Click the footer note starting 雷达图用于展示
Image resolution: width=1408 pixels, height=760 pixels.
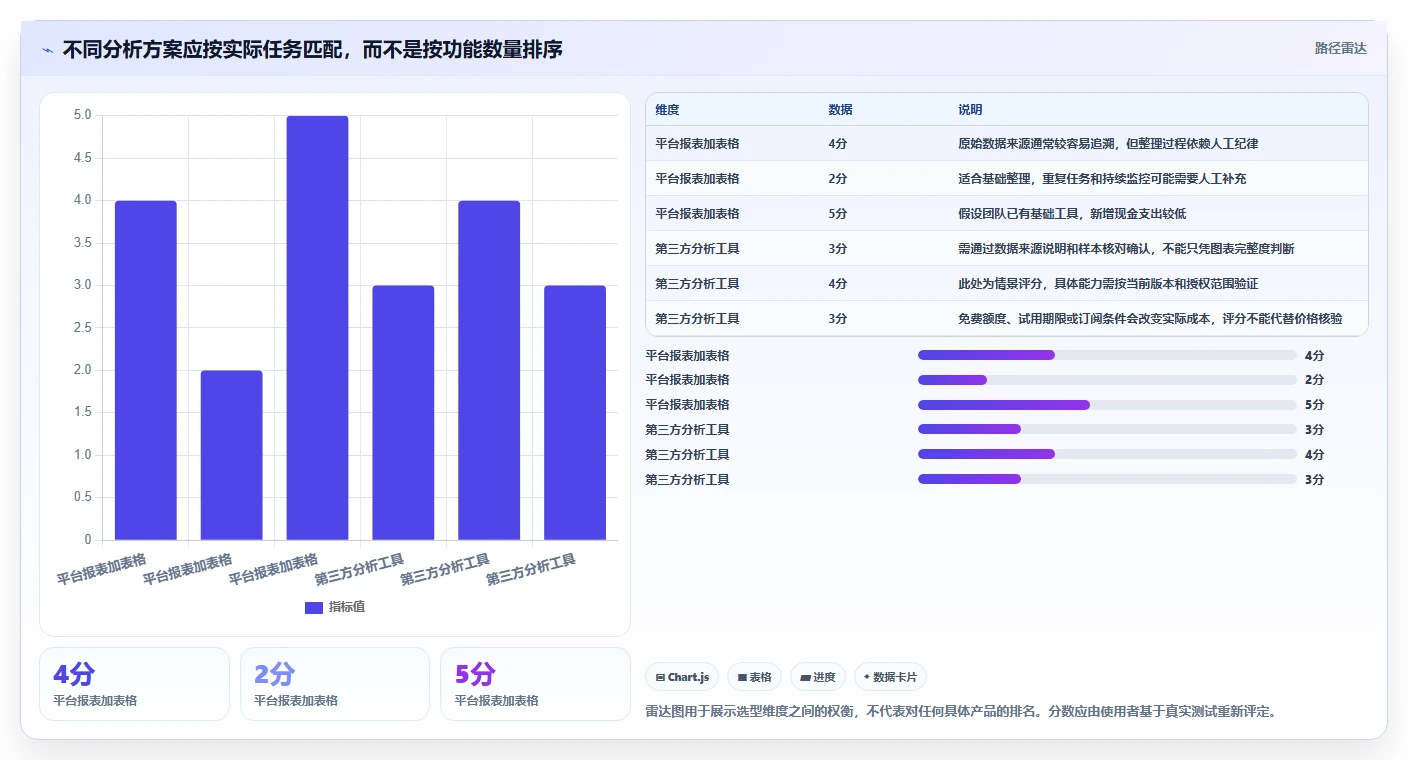click(x=962, y=712)
